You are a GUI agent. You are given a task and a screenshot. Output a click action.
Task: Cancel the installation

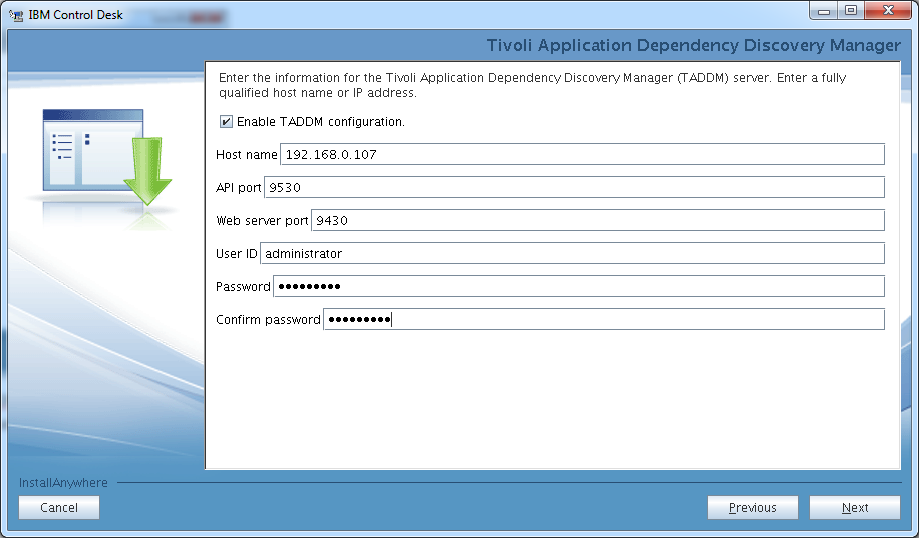59,508
